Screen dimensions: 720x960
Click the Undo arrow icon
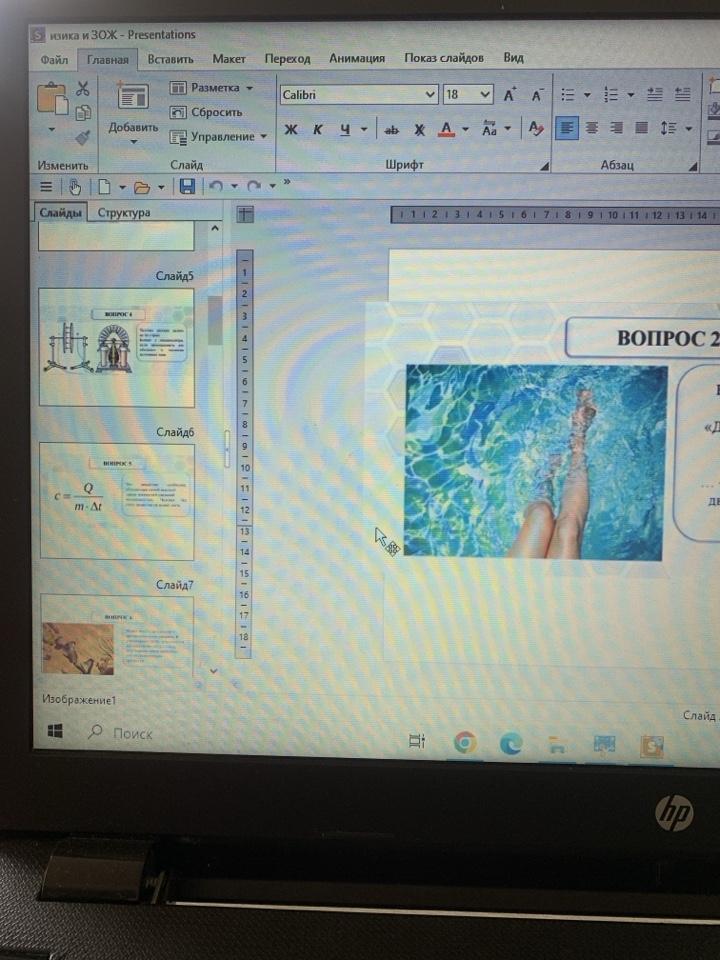pos(216,186)
